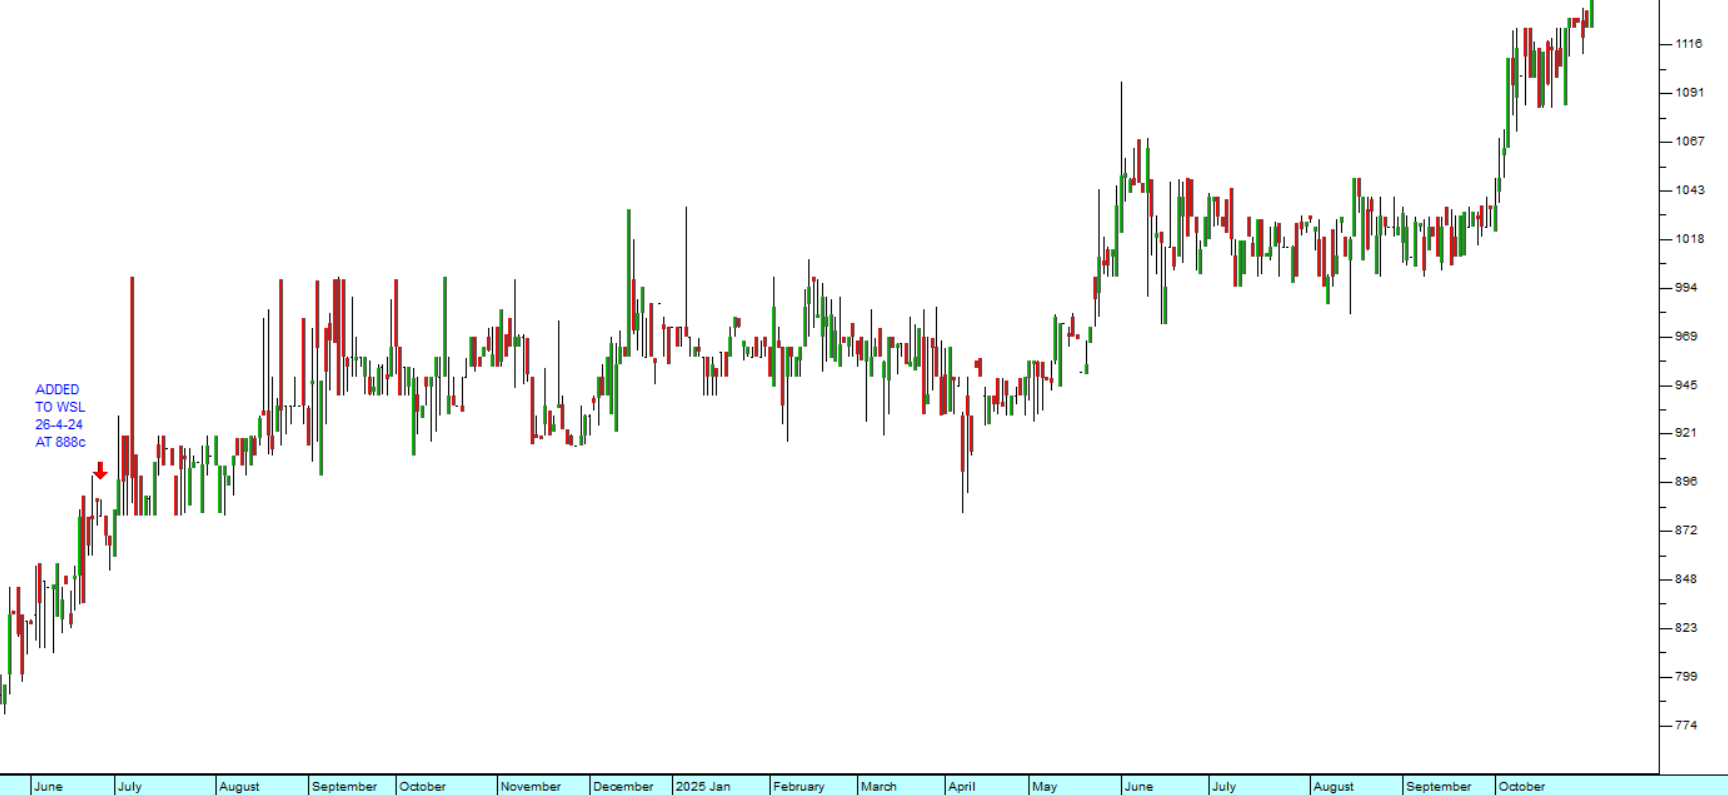
Task: Click the 872 price axis label
Action: [x=1686, y=530]
